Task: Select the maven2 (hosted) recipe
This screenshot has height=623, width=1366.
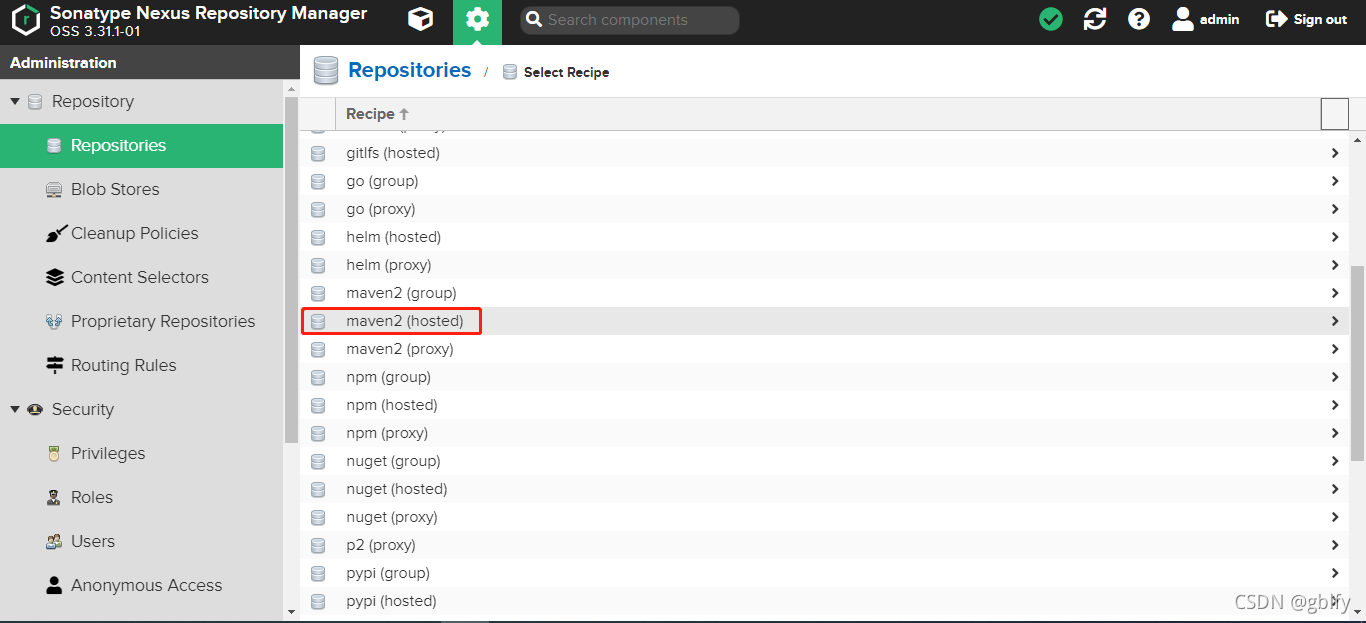Action: pyautogui.click(x=825, y=321)
